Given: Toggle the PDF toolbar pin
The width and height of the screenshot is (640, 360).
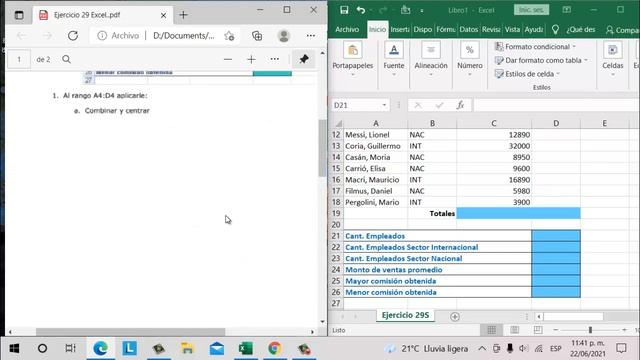Looking at the screenshot, I should pyautogui.click(x=304, y=60).
